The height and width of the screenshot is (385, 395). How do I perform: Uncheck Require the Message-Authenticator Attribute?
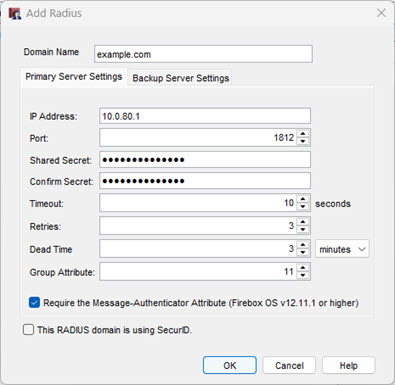[x=34, y=303]
